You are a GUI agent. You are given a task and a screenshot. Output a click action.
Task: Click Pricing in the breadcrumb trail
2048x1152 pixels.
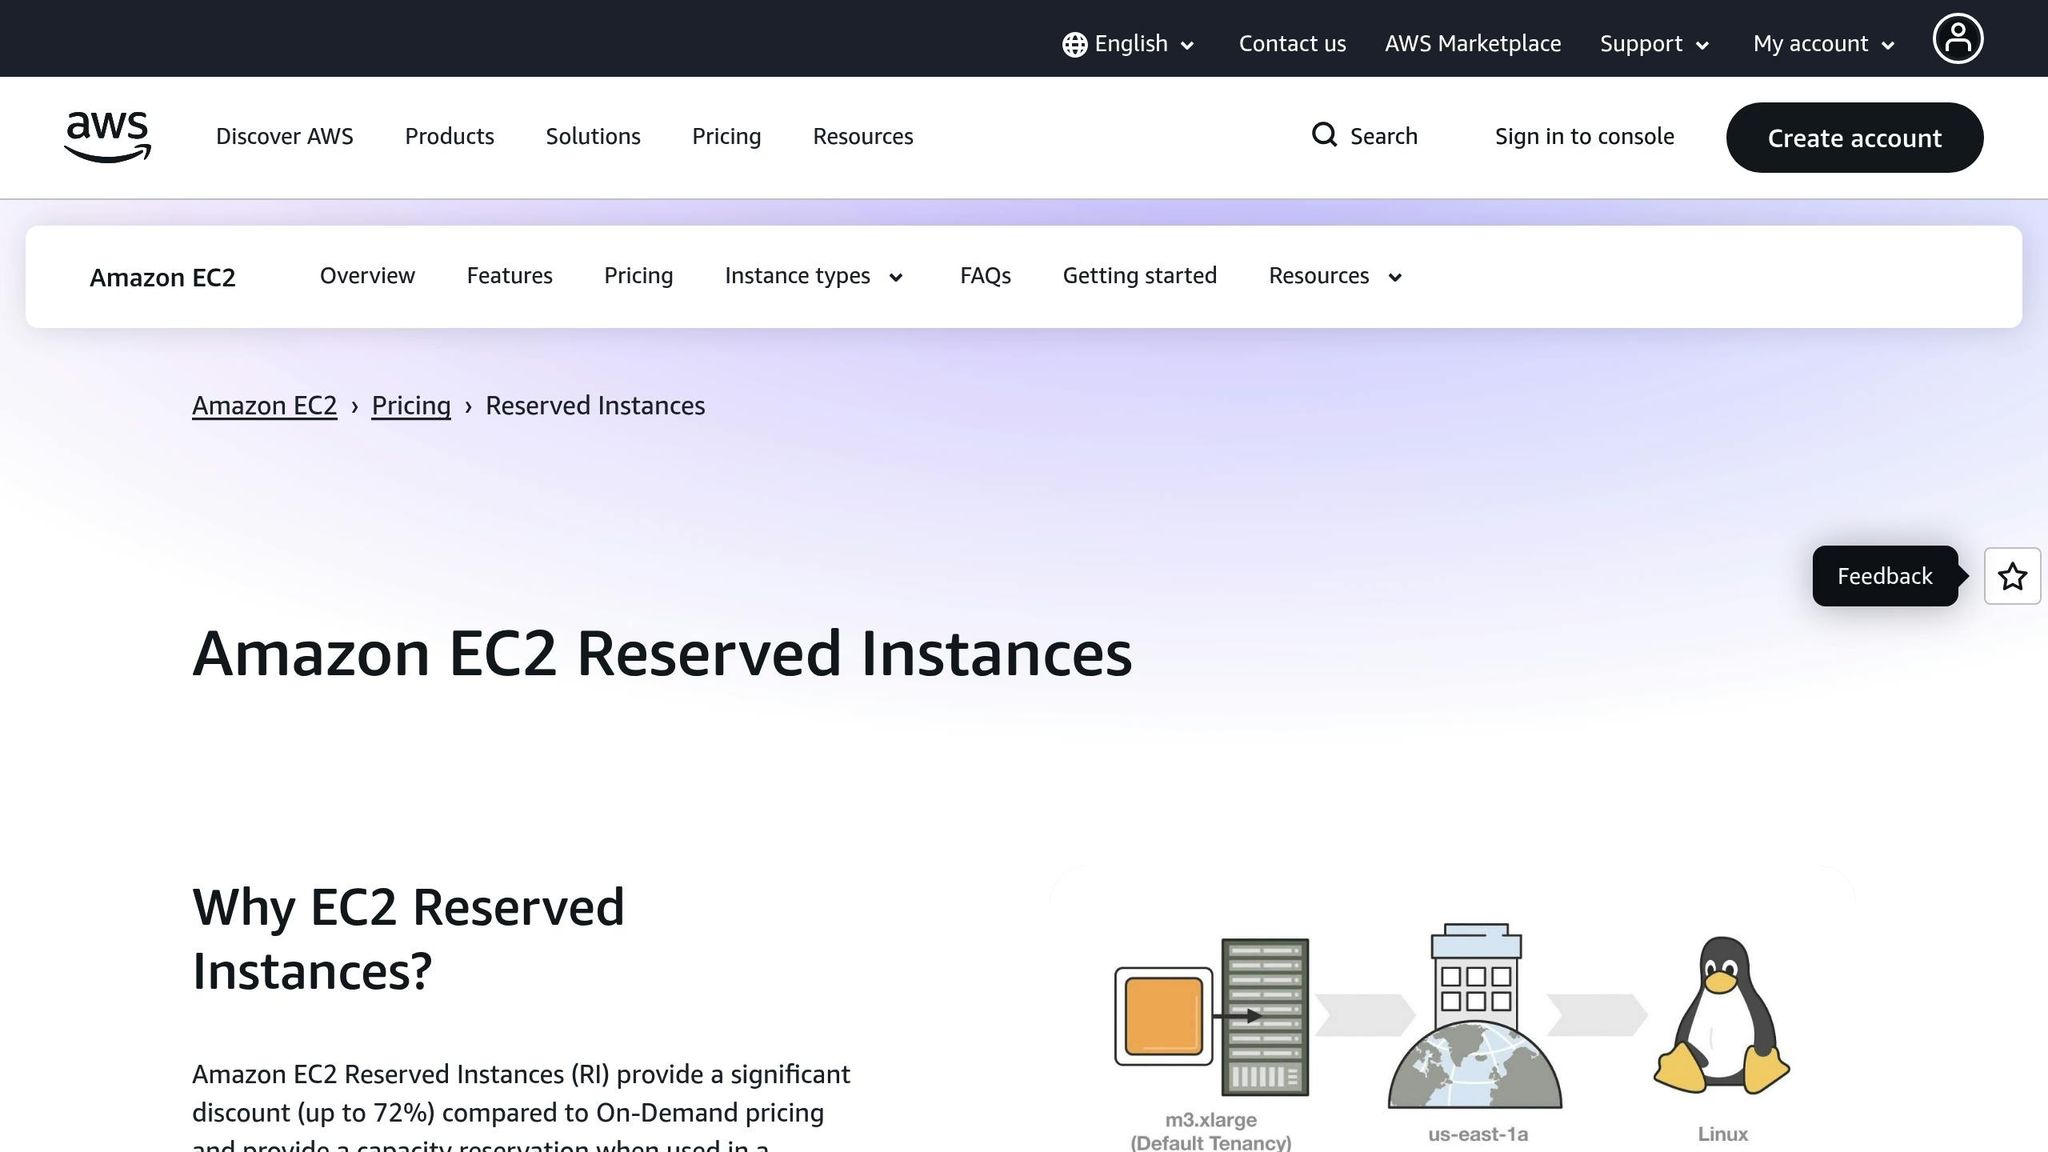[410, 406]
